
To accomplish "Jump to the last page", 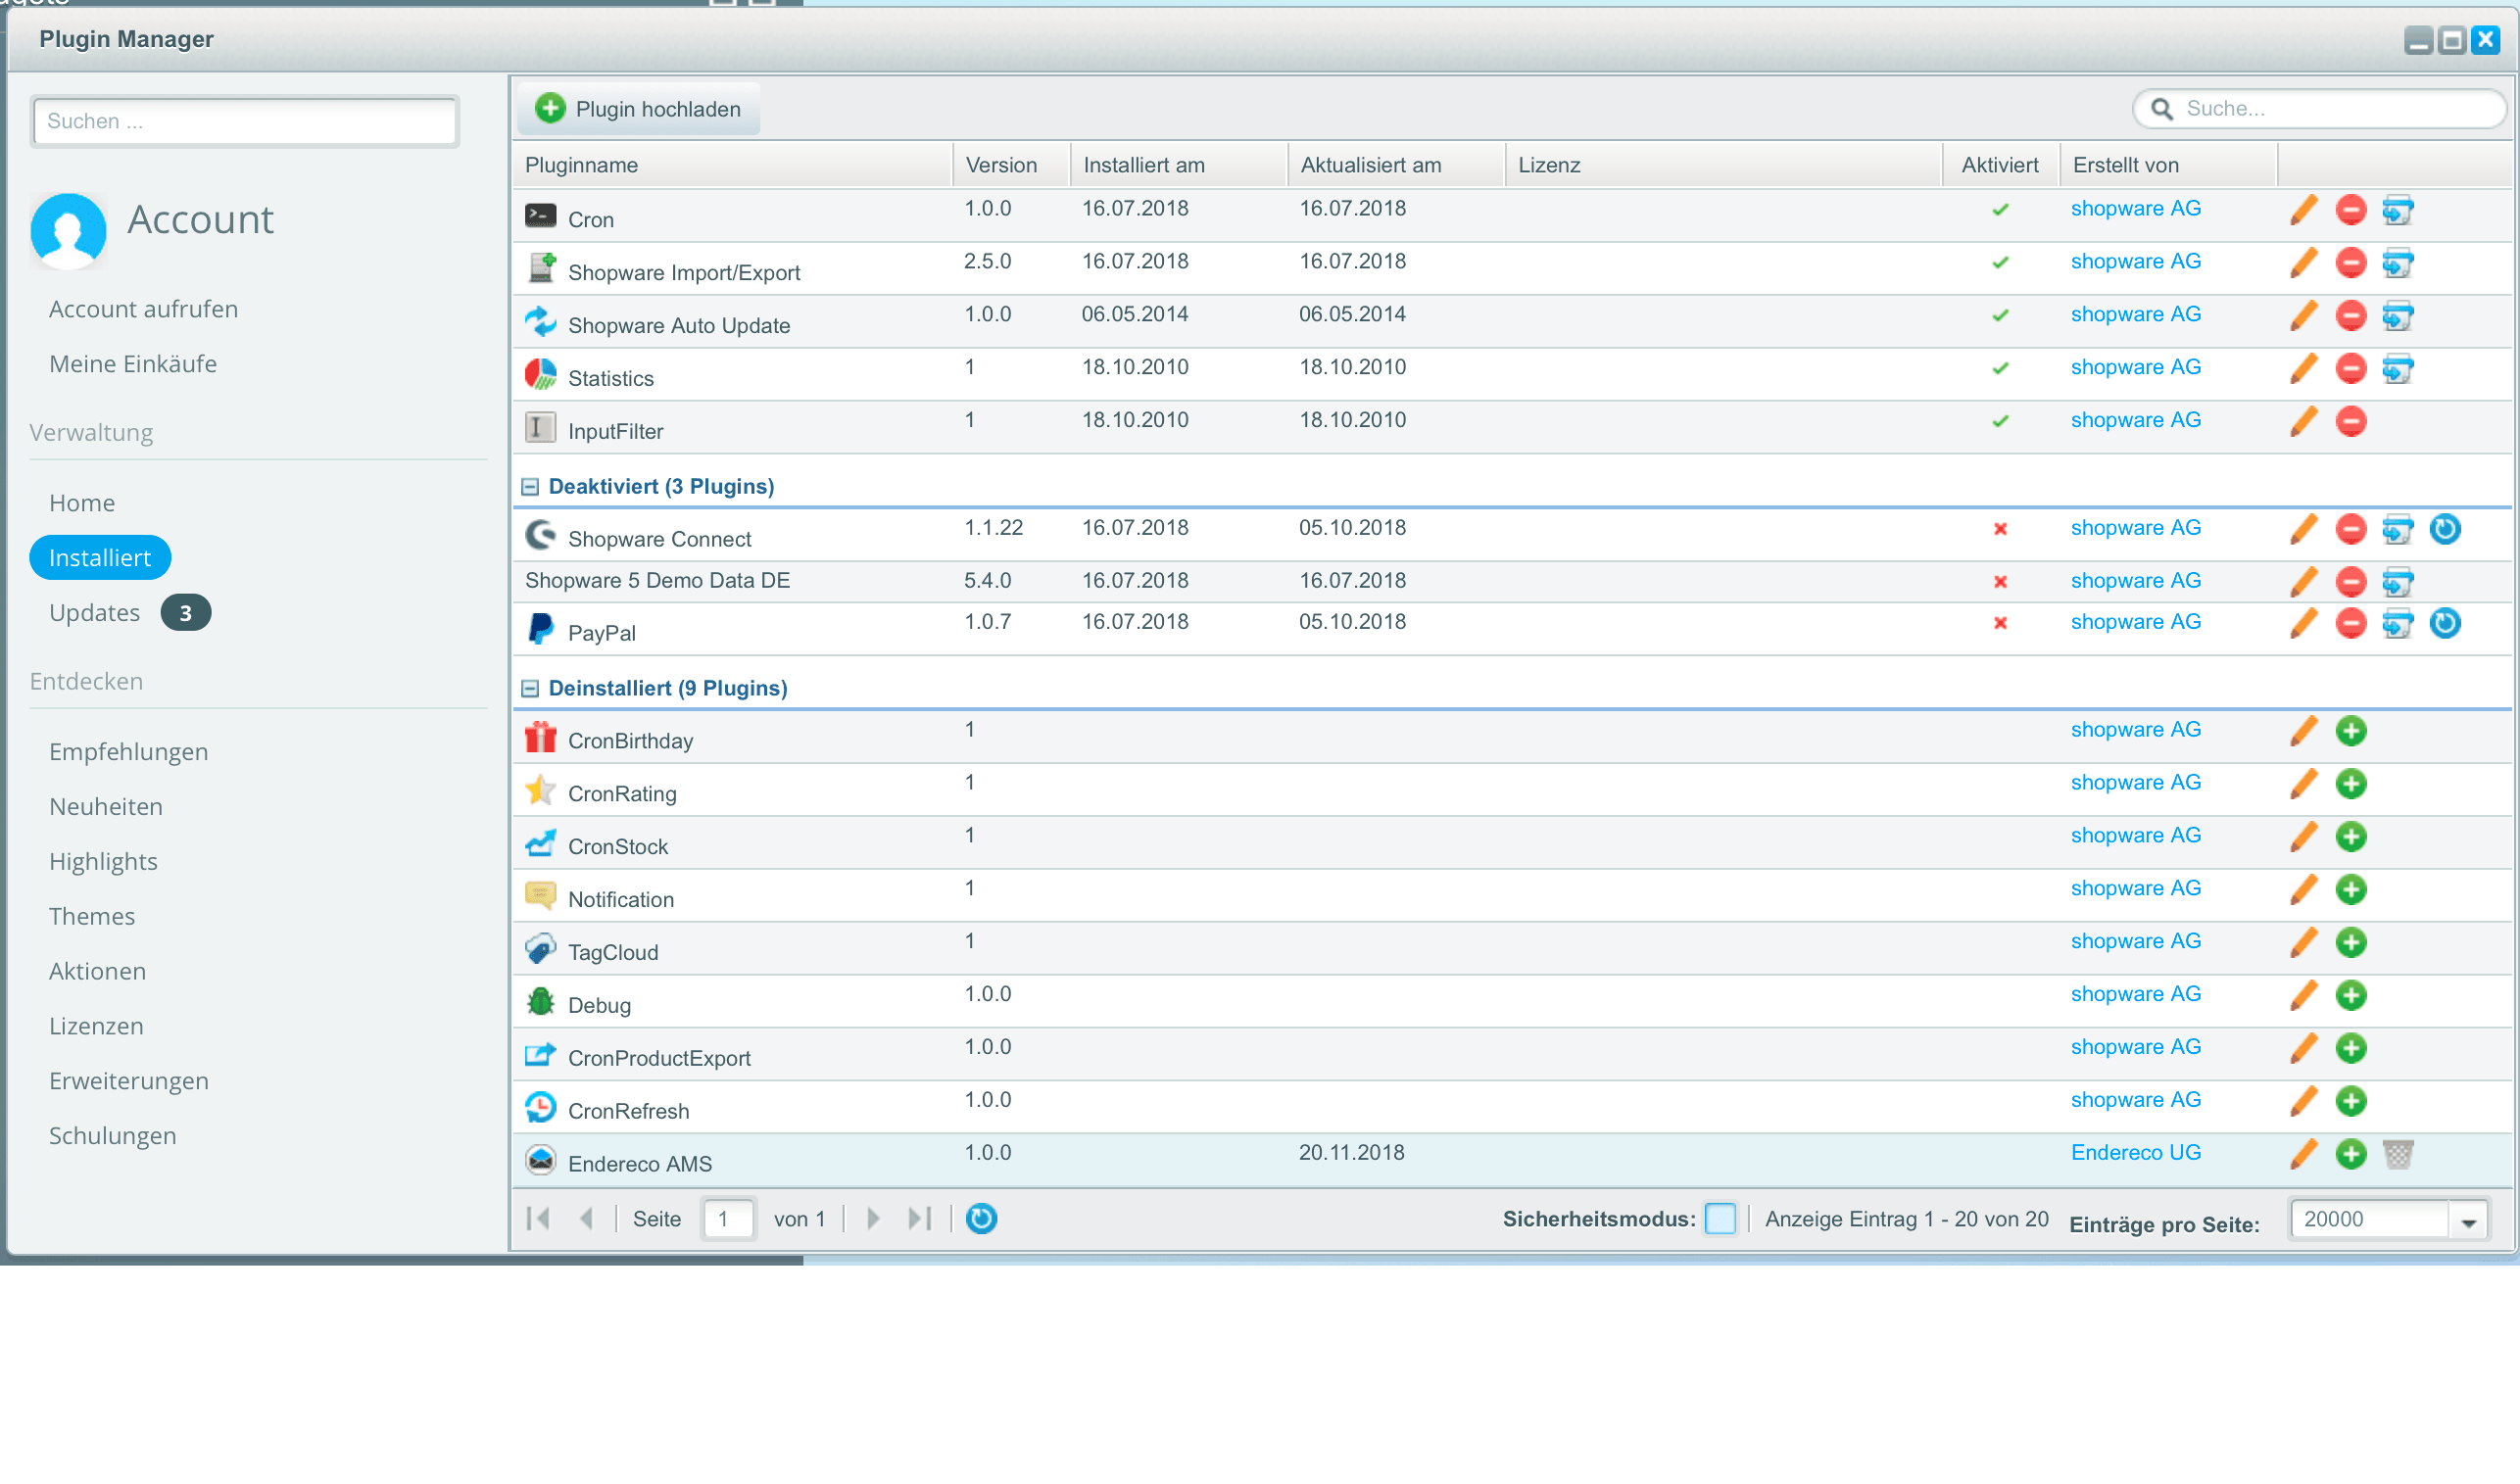I will [919, 1219].
